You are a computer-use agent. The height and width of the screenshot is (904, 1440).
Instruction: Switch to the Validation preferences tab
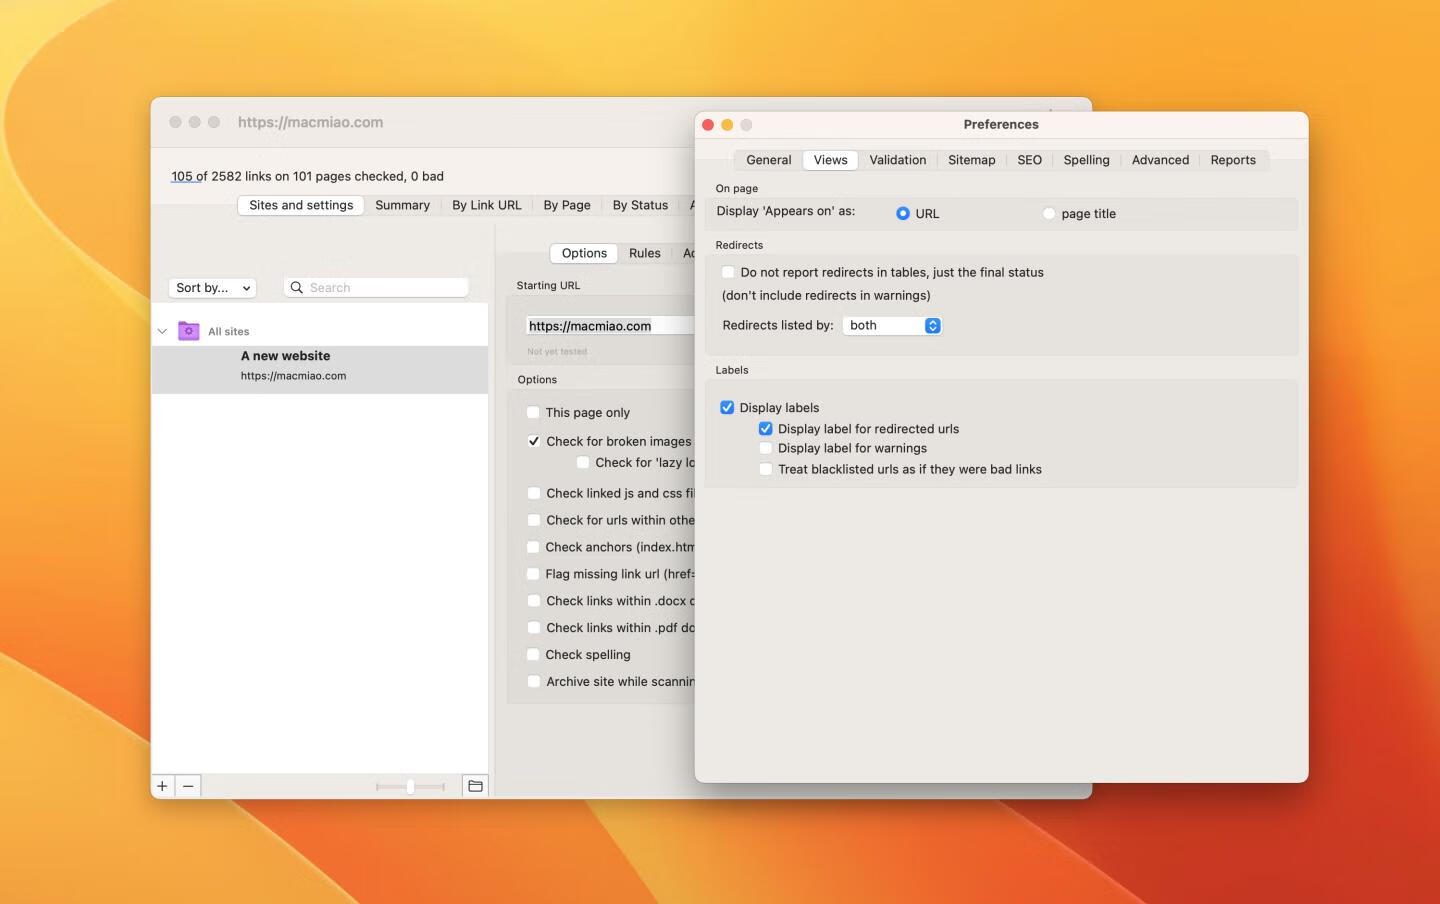coord(897,160)
